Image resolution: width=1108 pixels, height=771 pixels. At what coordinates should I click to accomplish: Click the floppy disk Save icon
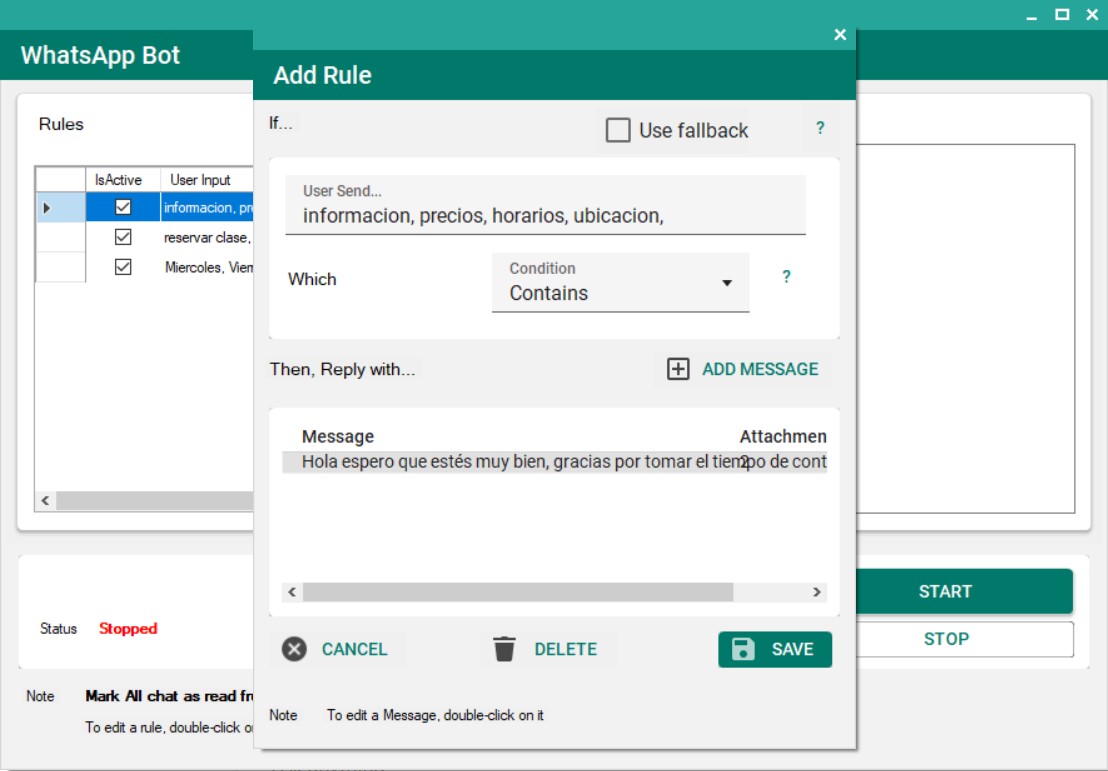click(x=744, y=649)
